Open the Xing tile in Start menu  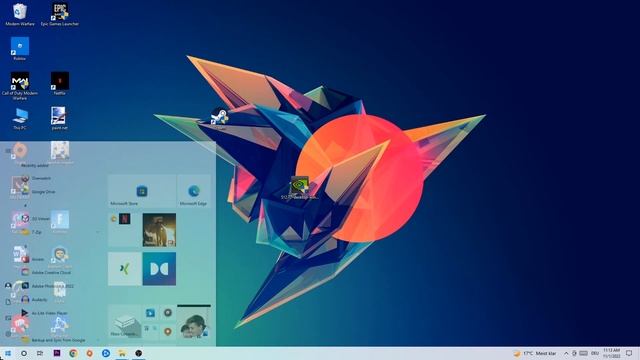coord(124,269)
